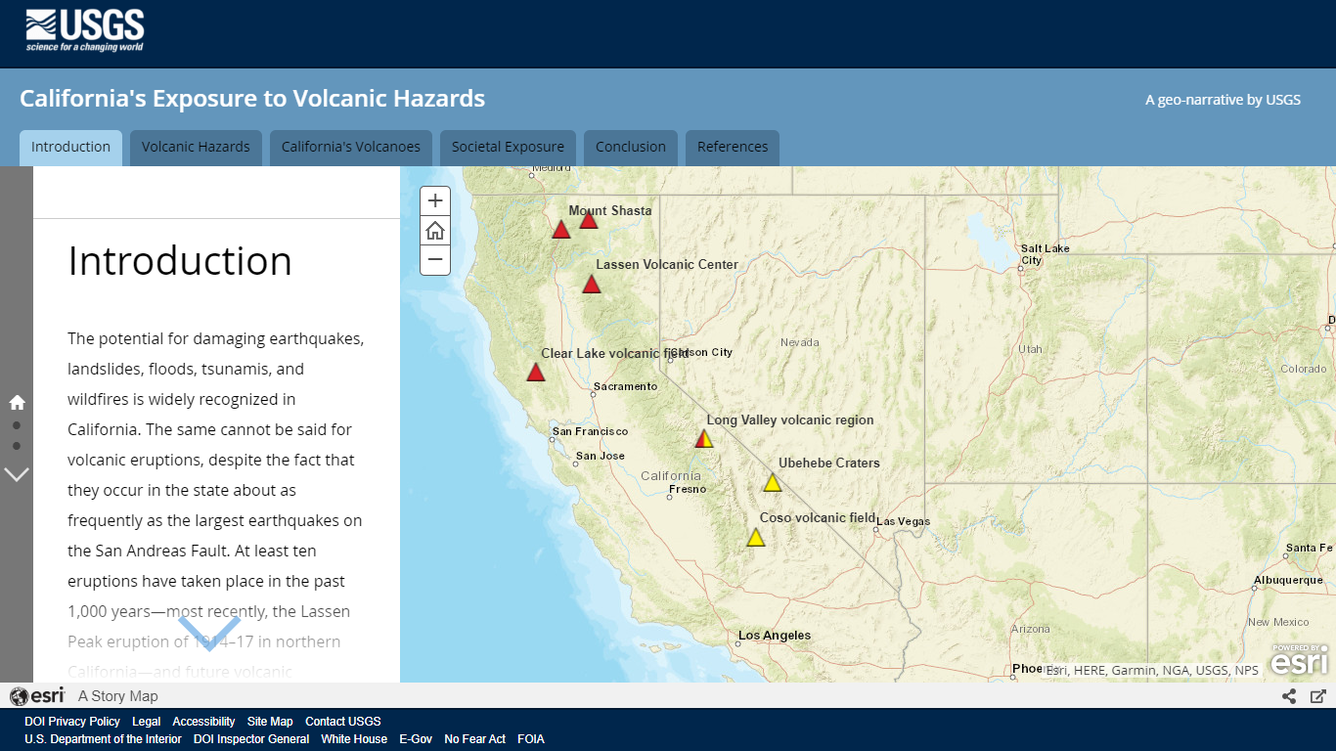This screenshot has height=751, width=1336.
Task: Open the FOIA link in the footer
Action: point(530,739)
